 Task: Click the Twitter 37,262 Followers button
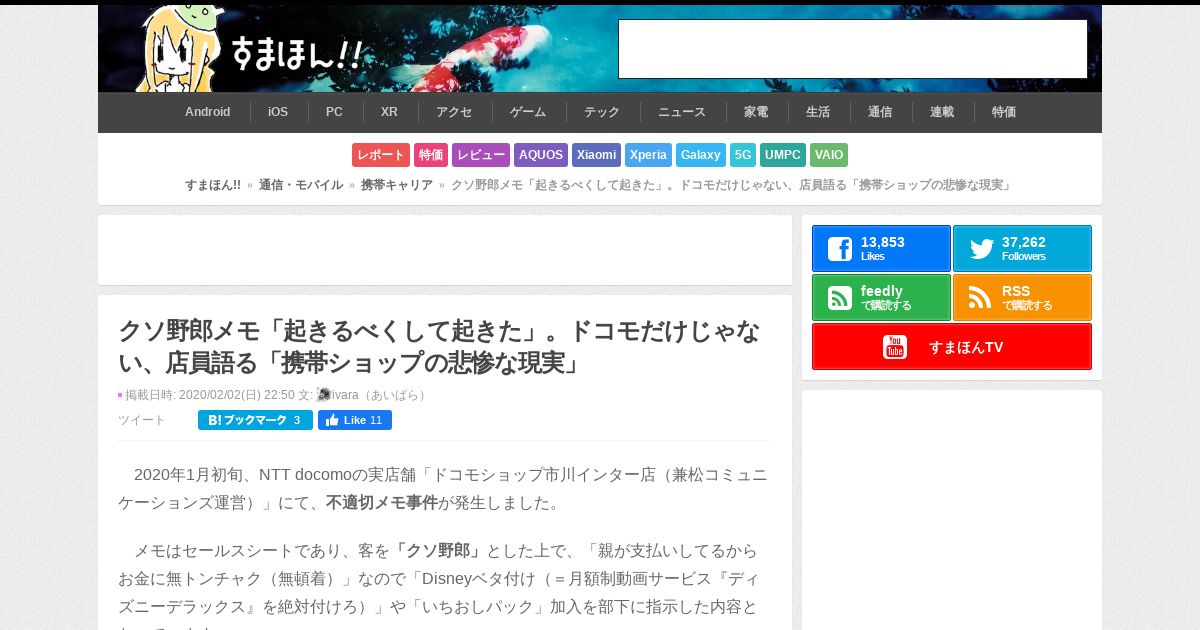point(1022,249)
